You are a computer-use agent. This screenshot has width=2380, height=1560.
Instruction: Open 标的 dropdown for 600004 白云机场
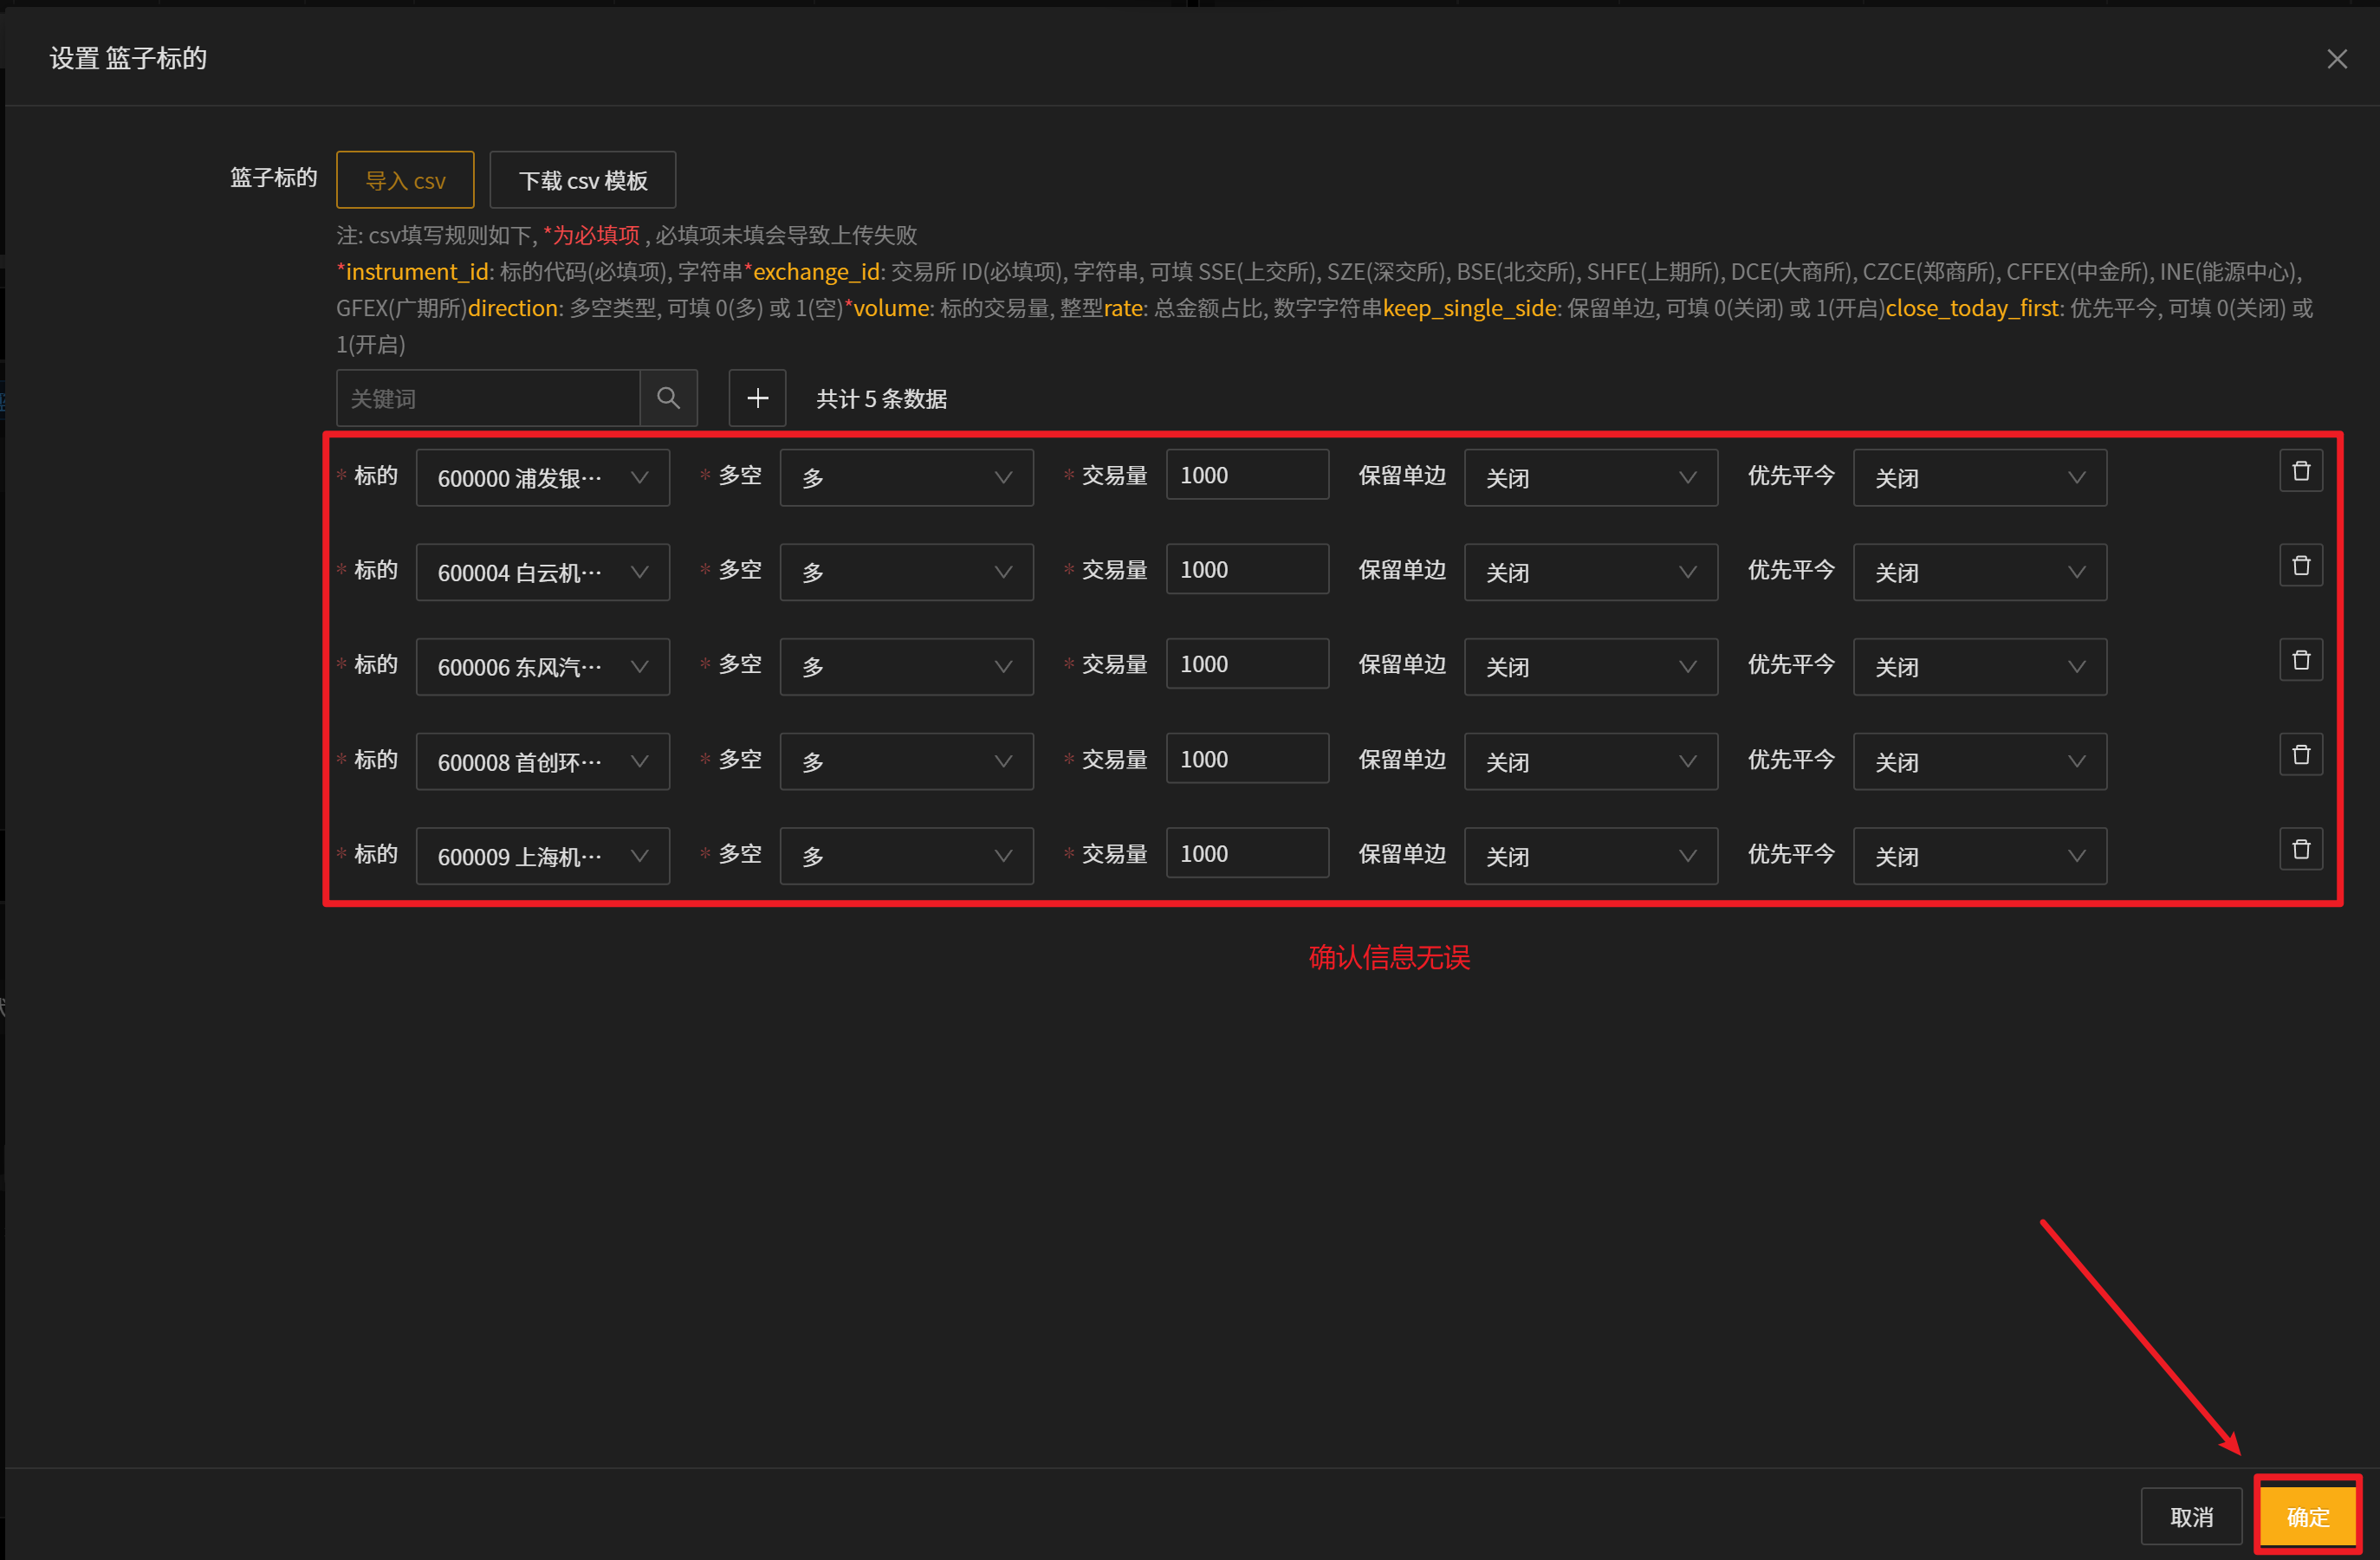542,572
